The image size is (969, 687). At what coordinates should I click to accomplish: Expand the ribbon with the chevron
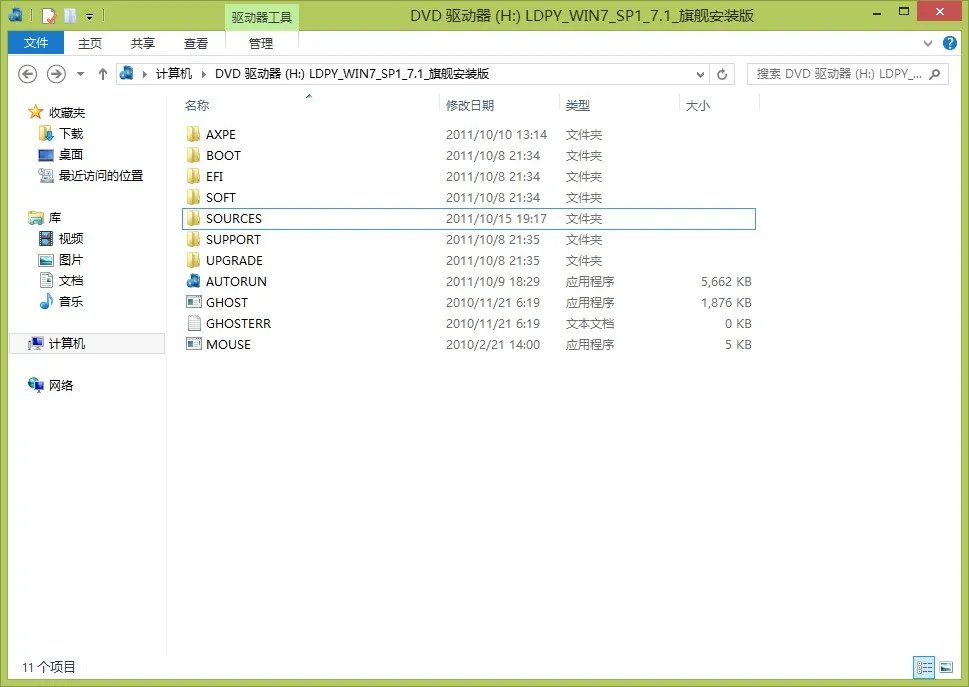[926, 43]
